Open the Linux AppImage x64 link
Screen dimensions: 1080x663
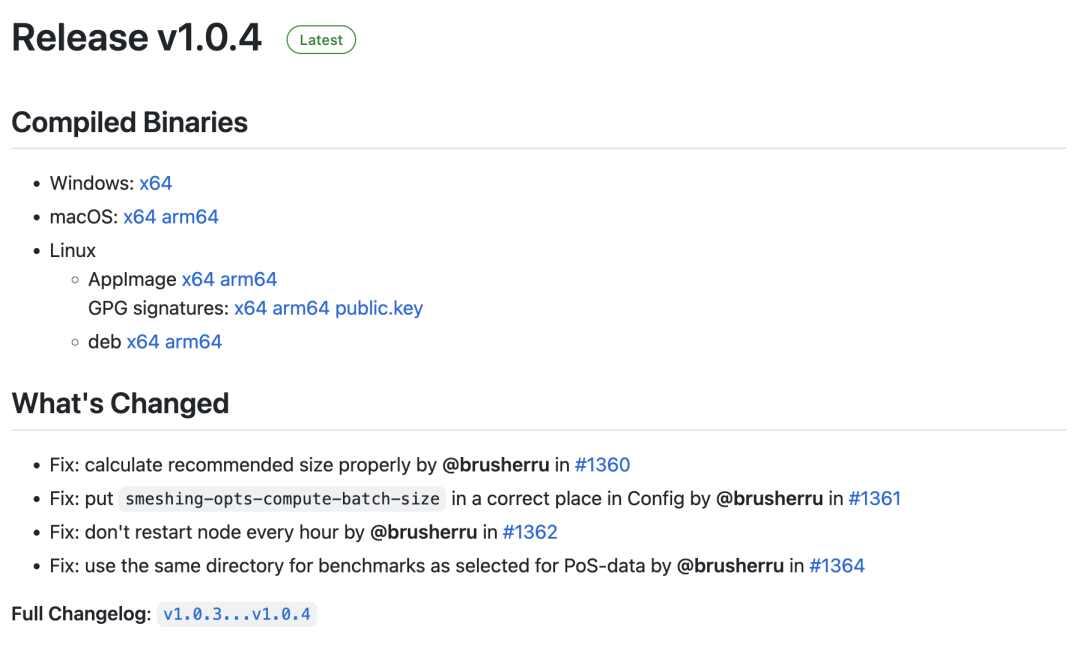(198, 279)
